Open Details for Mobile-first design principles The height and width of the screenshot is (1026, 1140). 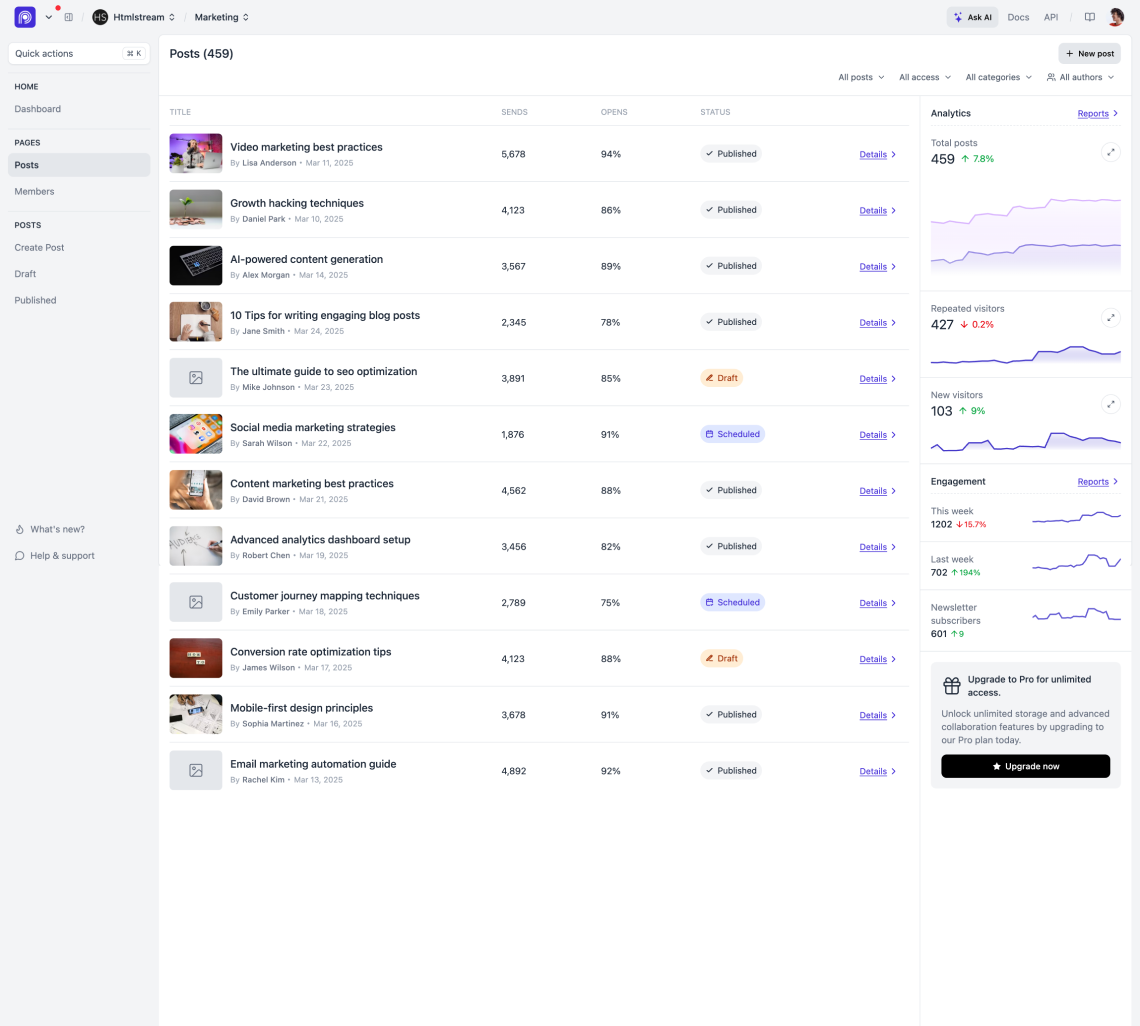[877, 715]
